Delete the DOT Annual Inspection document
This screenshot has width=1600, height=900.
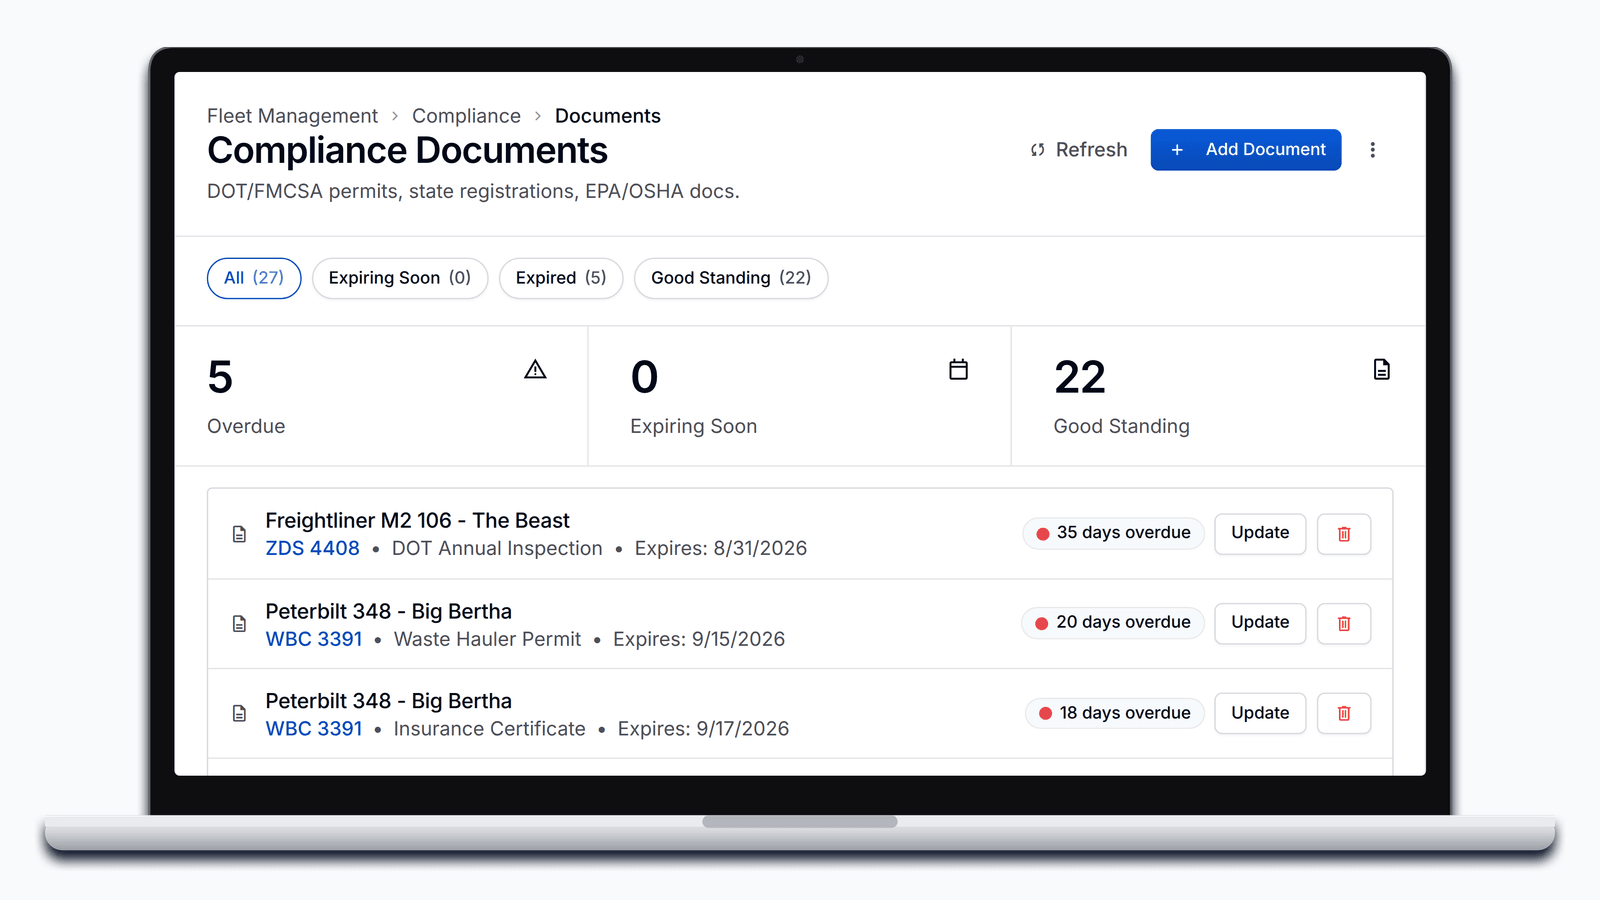[x=1344, y=534]
